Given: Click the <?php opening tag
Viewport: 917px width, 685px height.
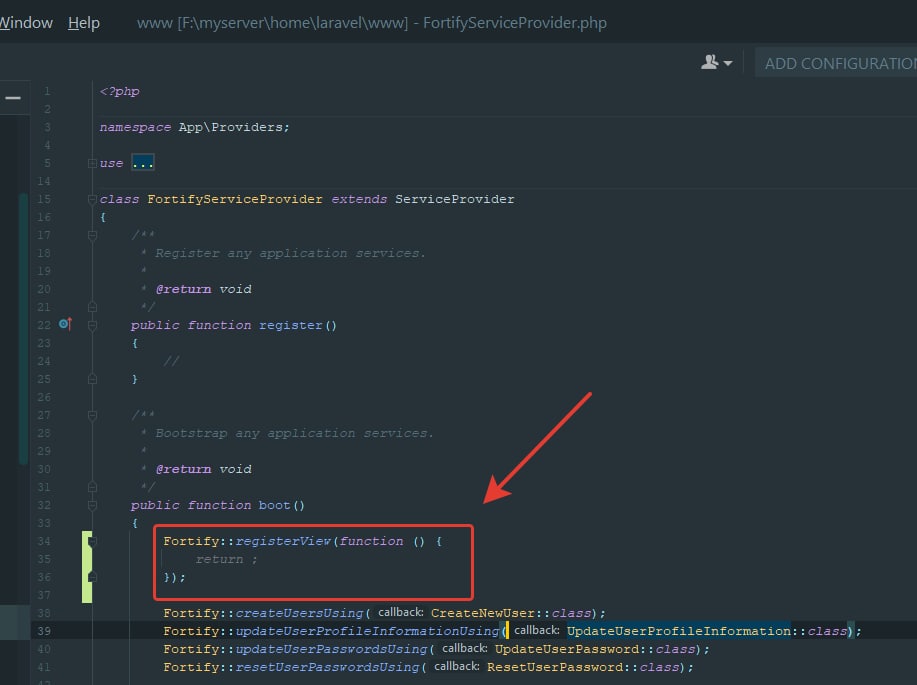Looking at the screenshot, I should coord(119,91).
